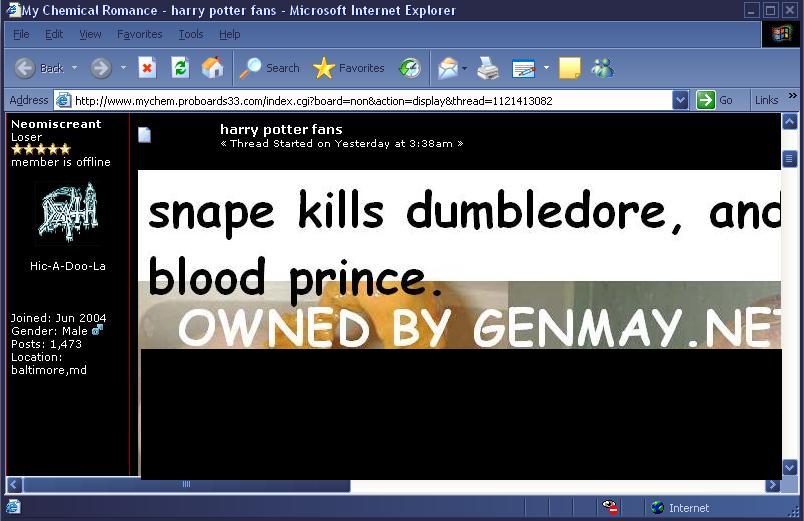The height and width of the screenshot is (521, 804).
Task: Refresh the page with green arrows icon
Action: coord(180,68)
